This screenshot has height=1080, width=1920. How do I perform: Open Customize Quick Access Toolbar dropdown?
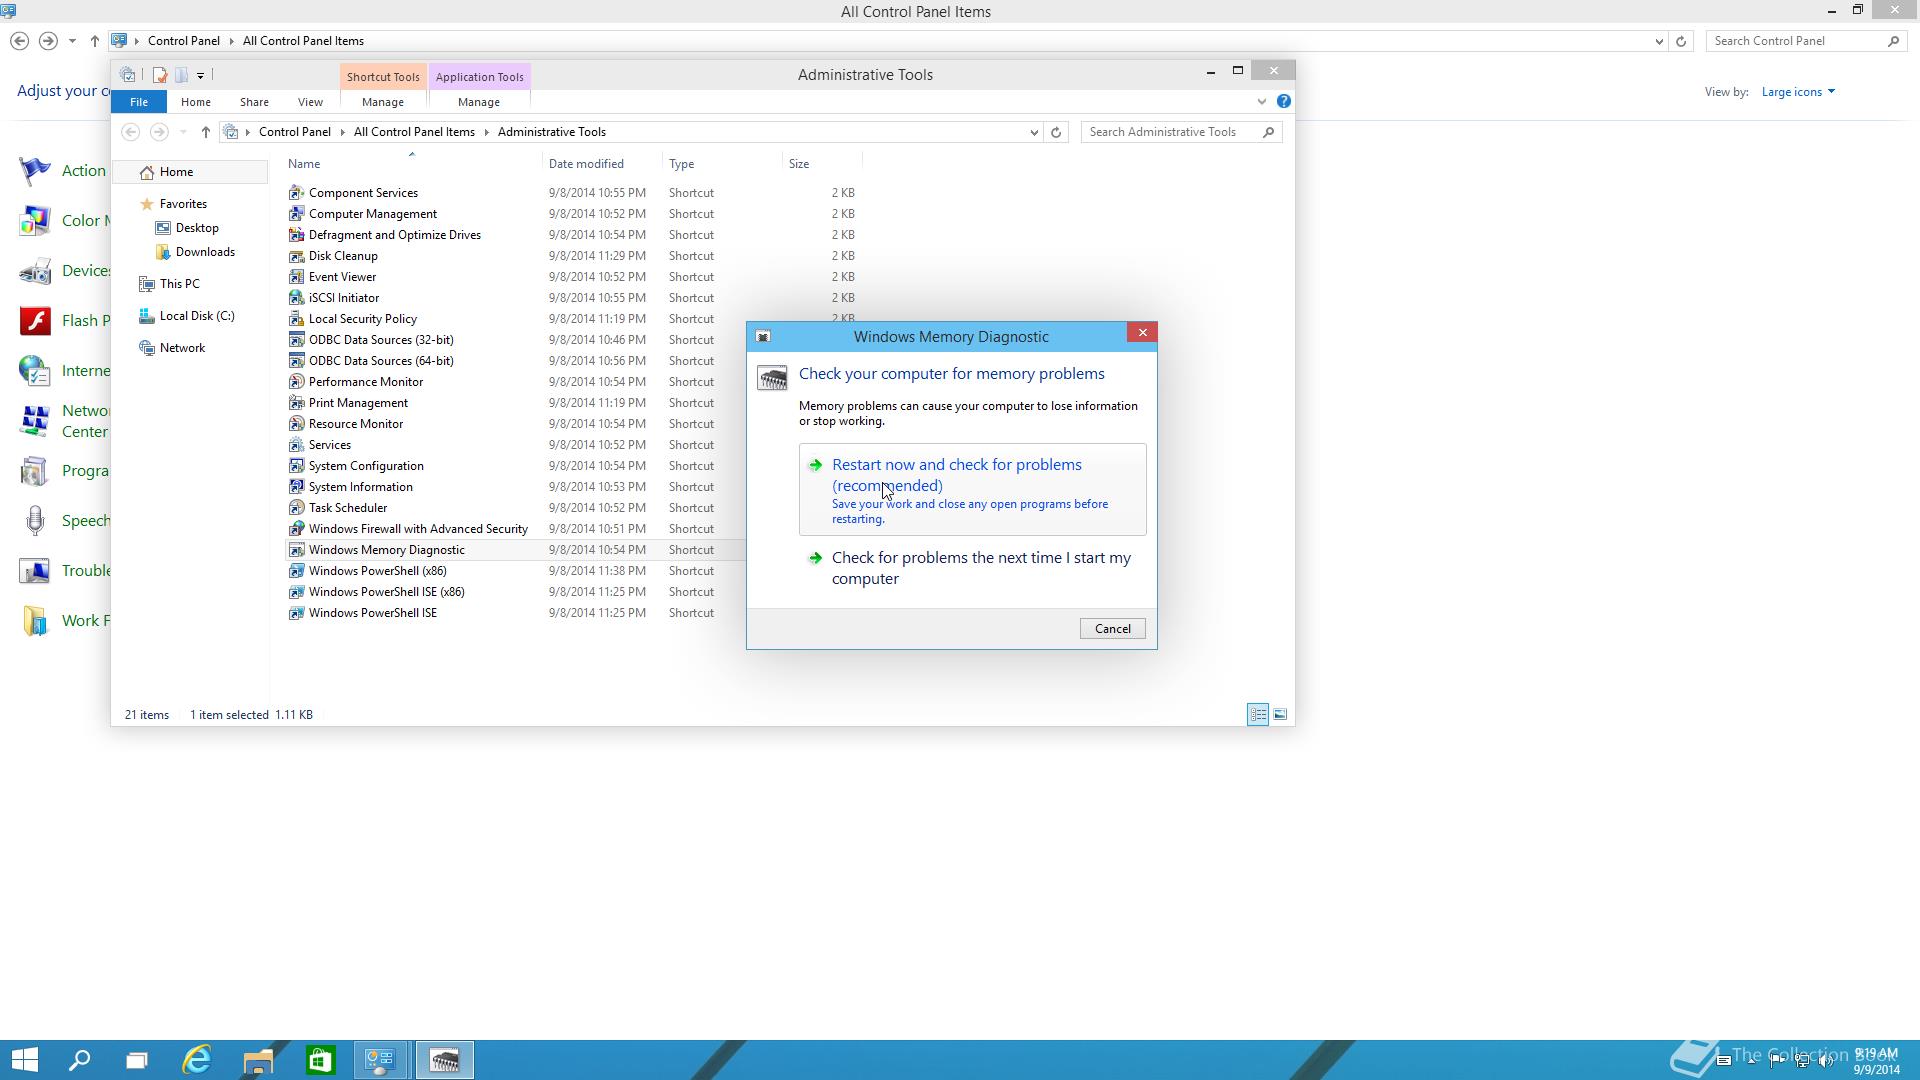coord(201,75)
